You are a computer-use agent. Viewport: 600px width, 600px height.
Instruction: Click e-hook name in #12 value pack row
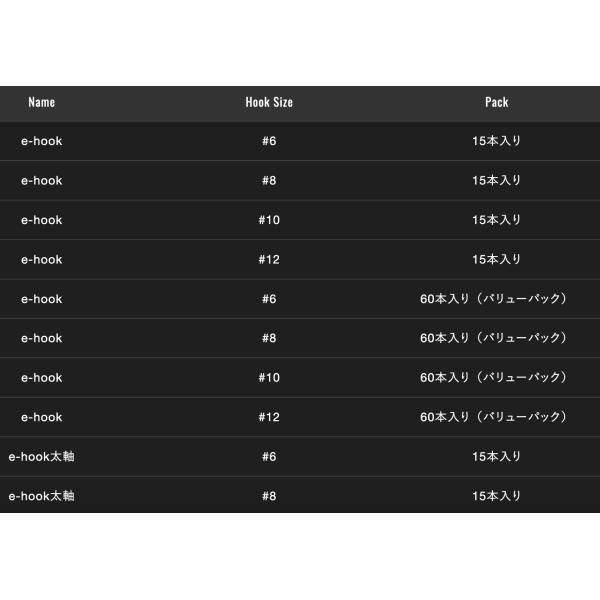[41, 417]
